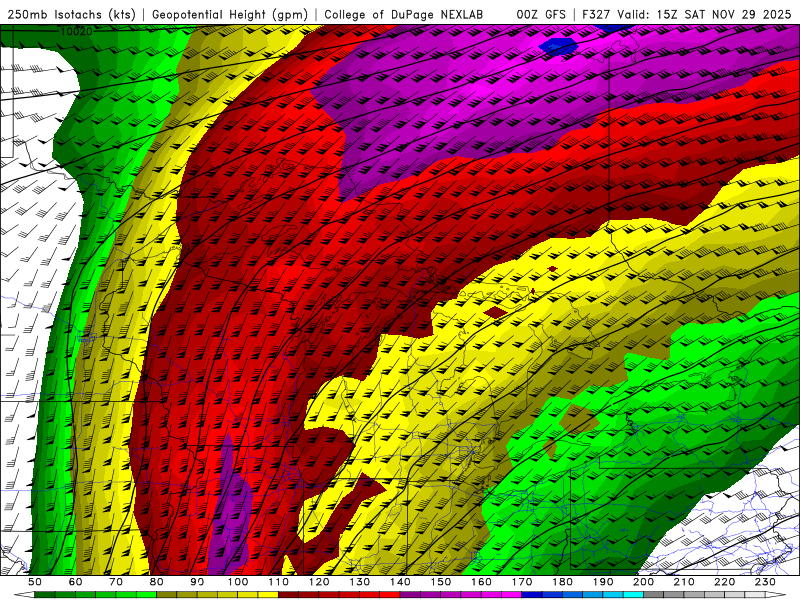The image size is (800, 600).
Task: Click the '100' color scale label
Action: pyautogui.click(x=238, y=582)
